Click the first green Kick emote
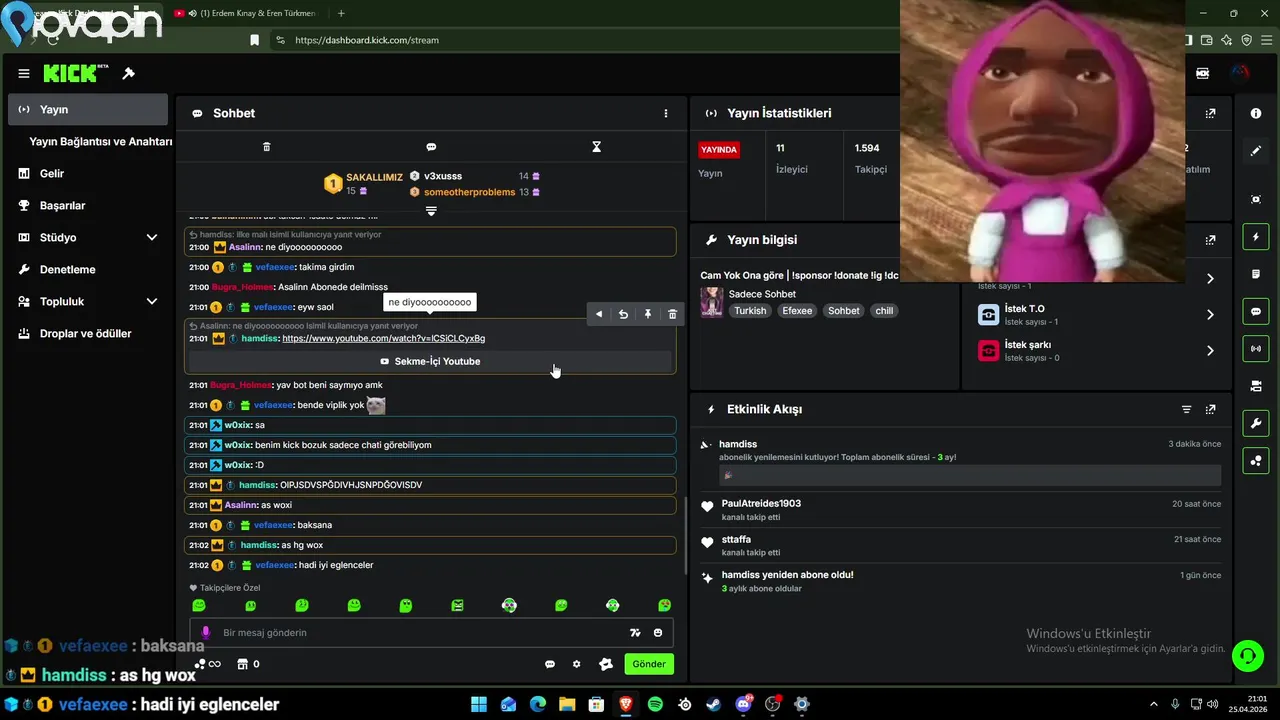The height and width of the screenshot is (720, 1280). pyautogui.click(x=198, y=605)
